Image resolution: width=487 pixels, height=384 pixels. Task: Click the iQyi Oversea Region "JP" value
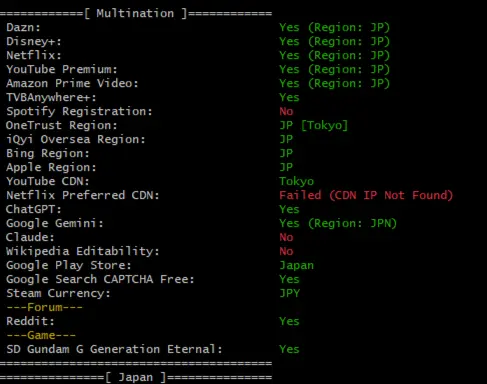pyautogui.click(x=286, y=139)
